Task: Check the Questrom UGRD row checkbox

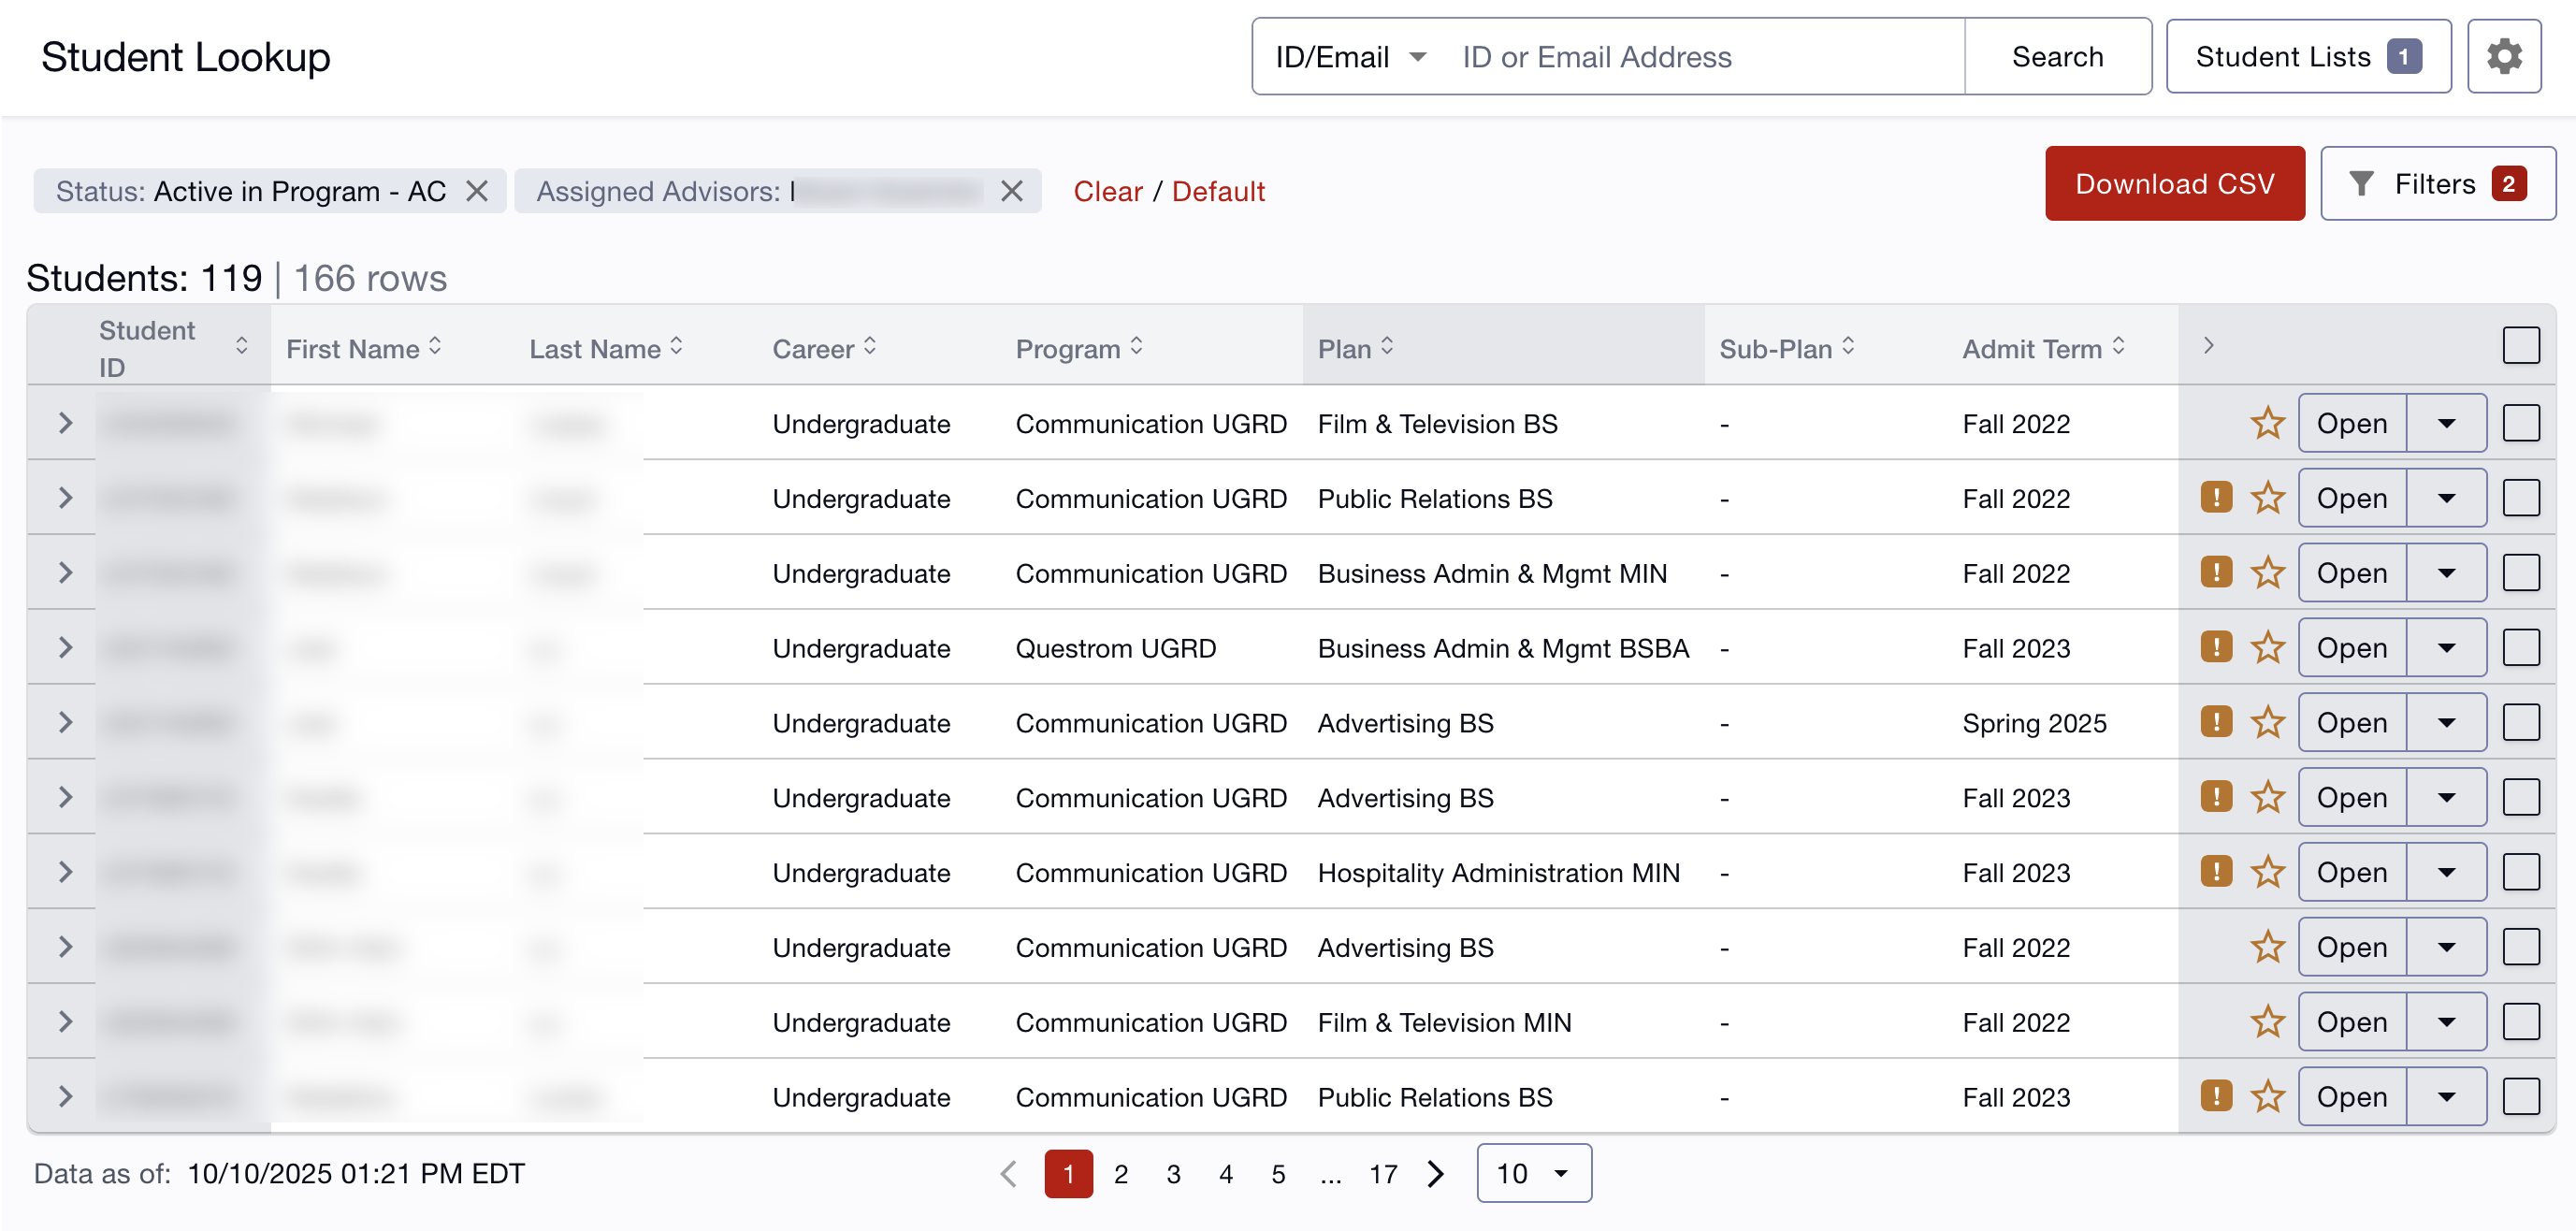Action: 2520,648
